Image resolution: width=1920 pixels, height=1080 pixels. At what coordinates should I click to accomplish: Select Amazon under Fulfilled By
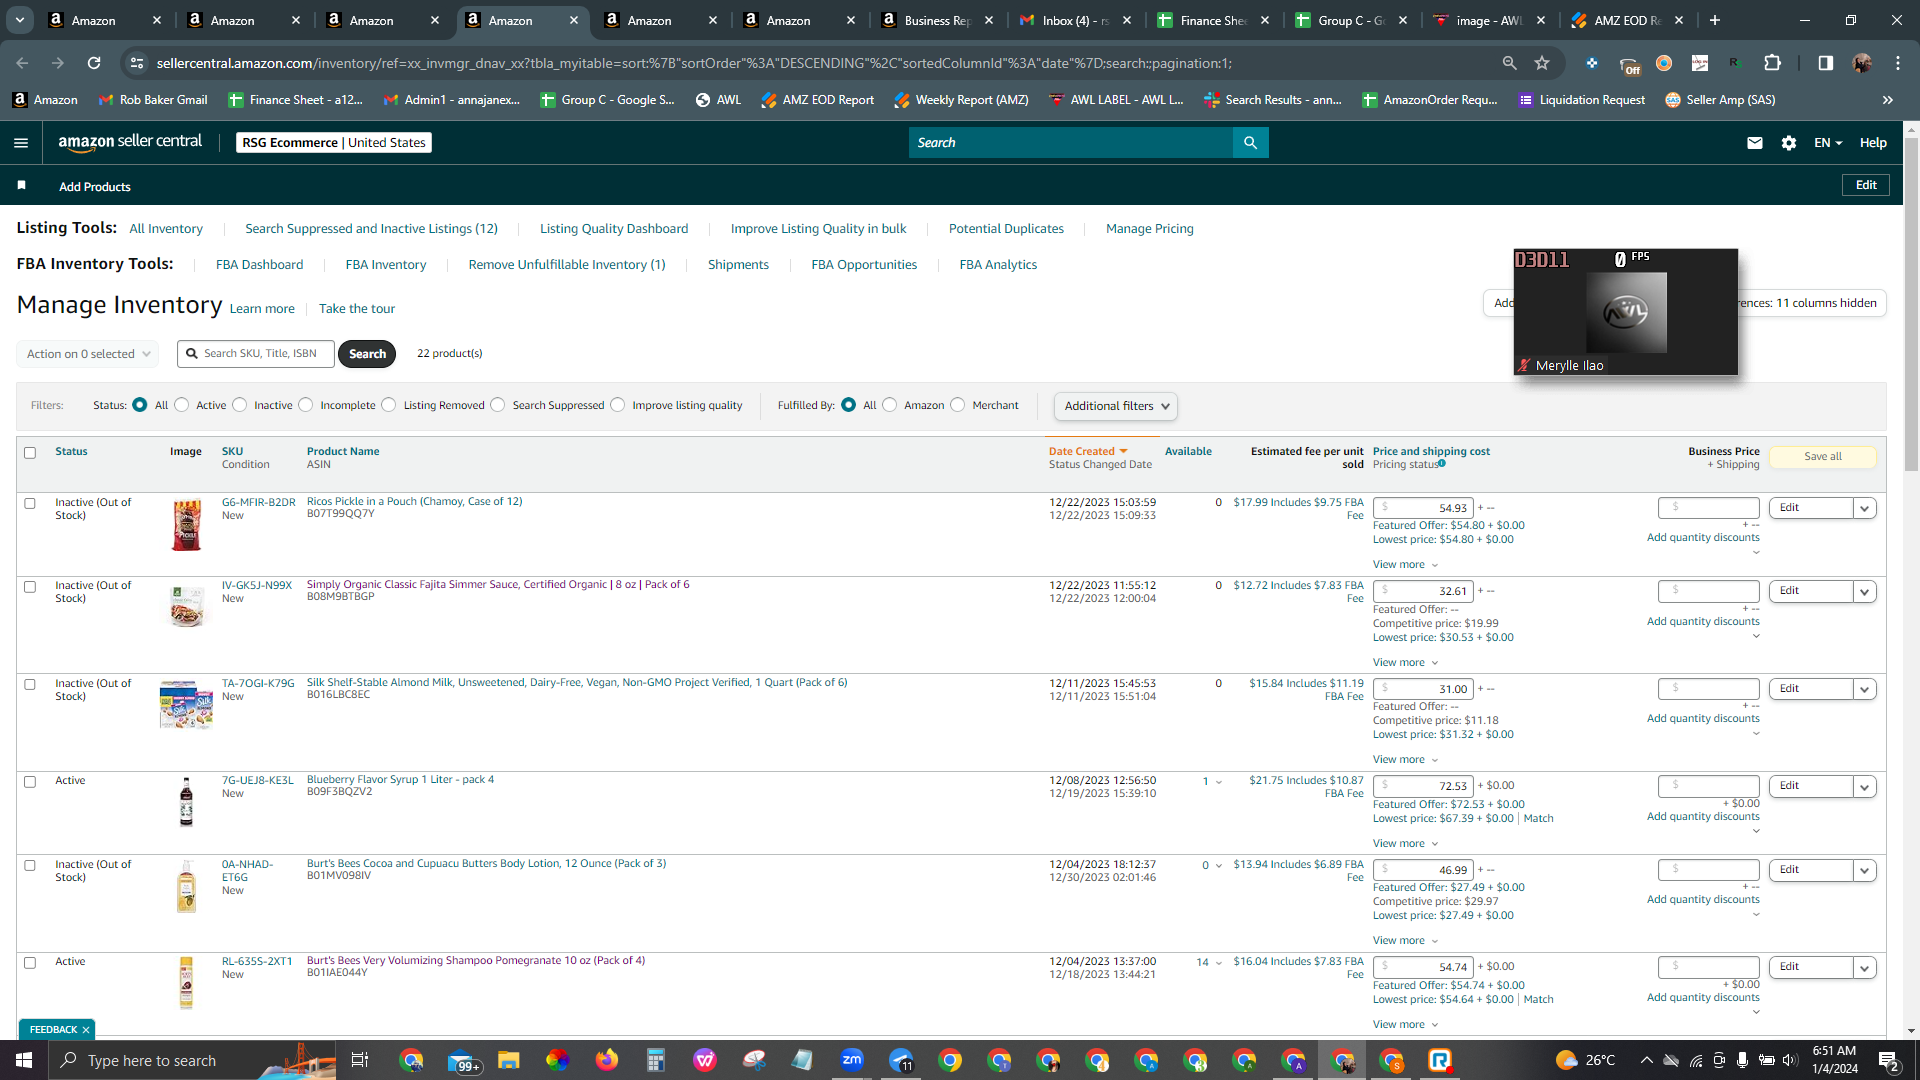click(889, 405)
